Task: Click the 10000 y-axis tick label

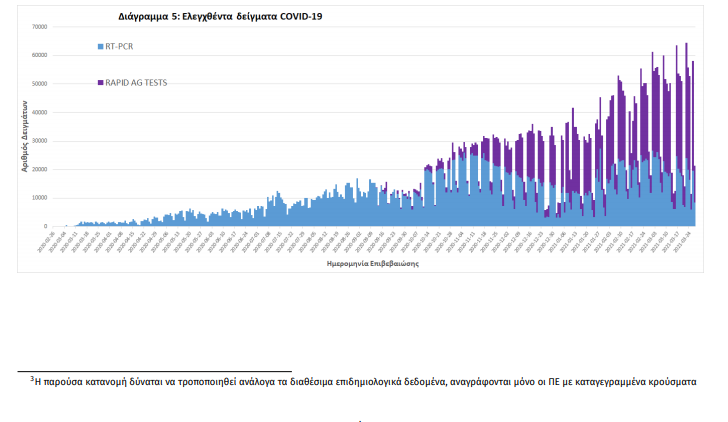Action: [39, 197]
